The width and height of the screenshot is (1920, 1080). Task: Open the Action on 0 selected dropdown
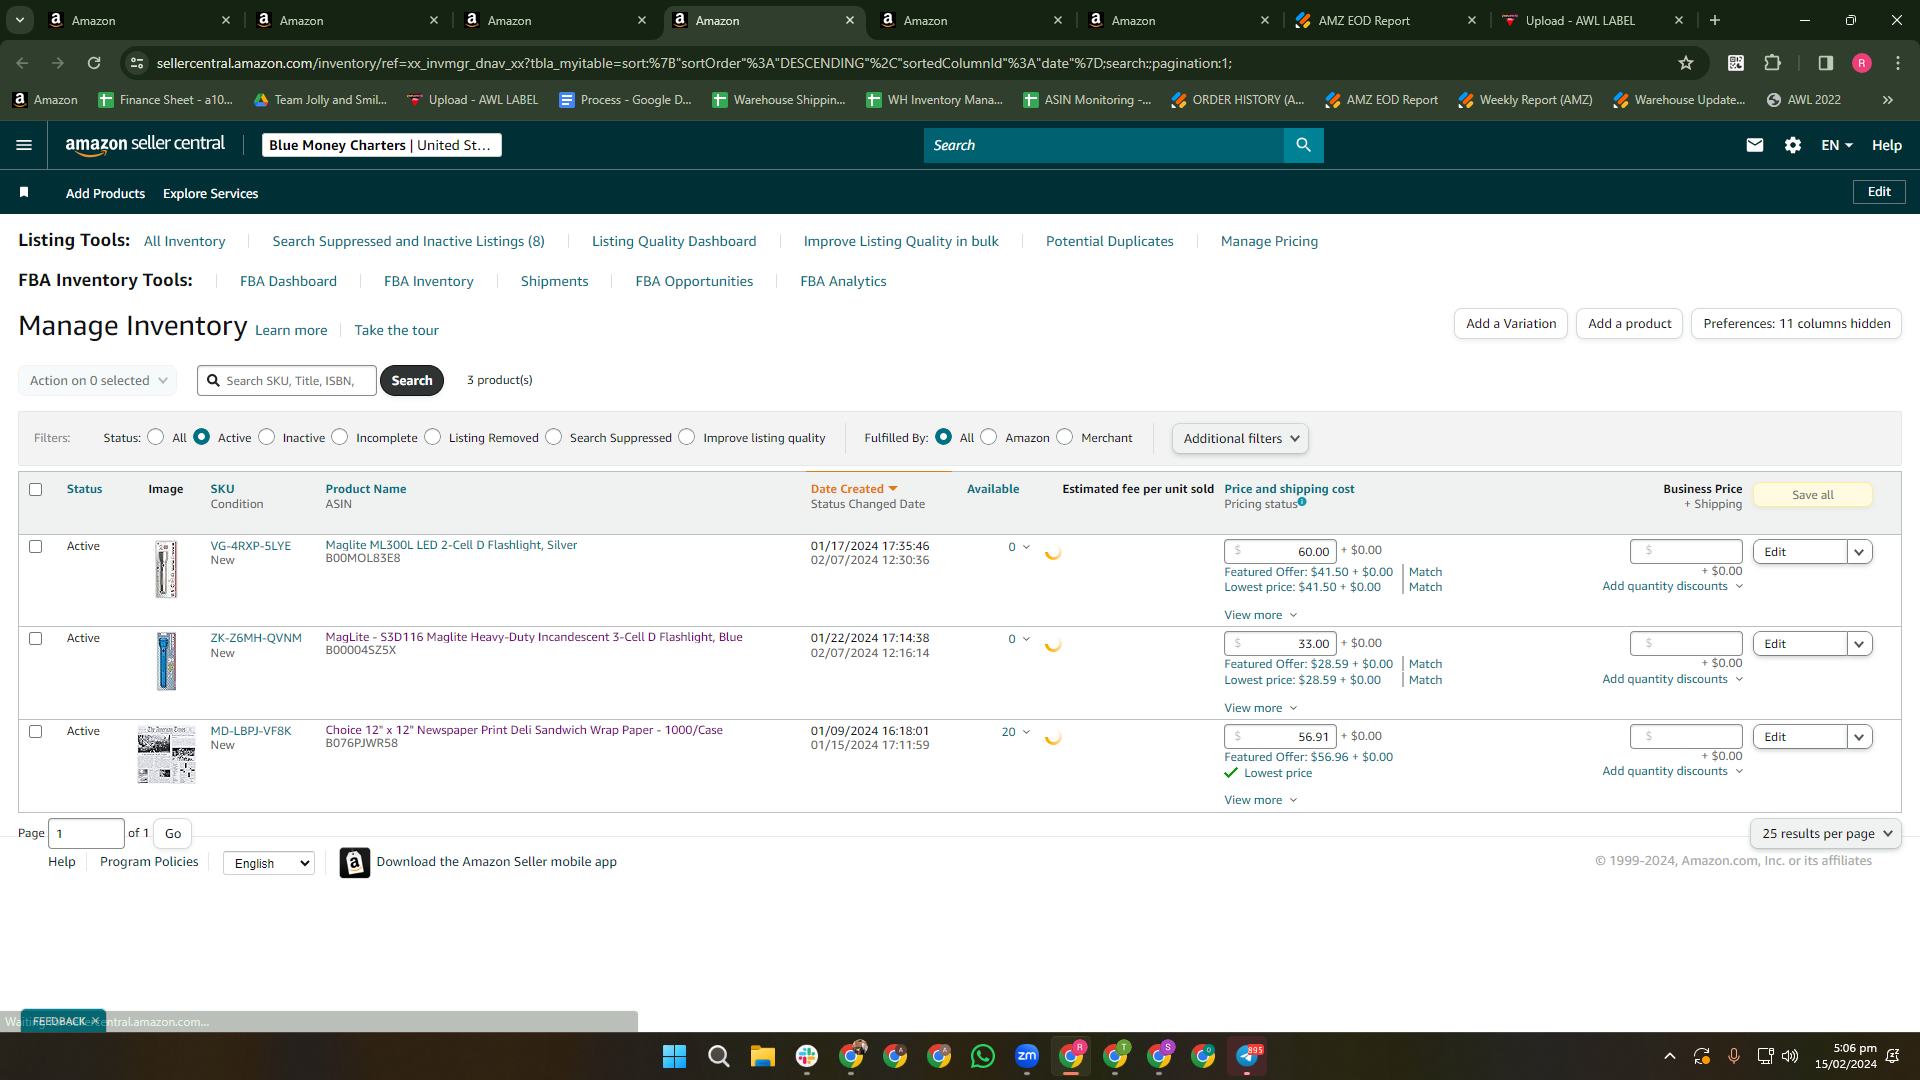pos(98,380)
